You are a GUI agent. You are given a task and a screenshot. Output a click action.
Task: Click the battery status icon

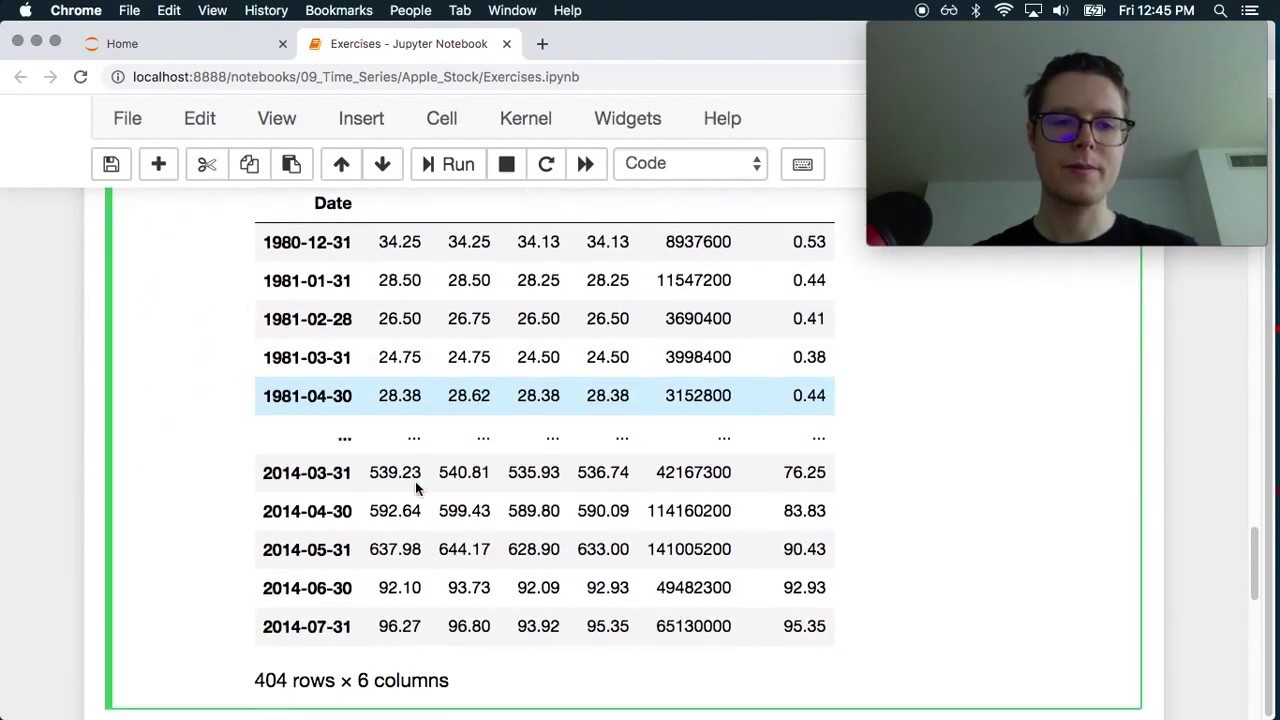[1093, 10]
